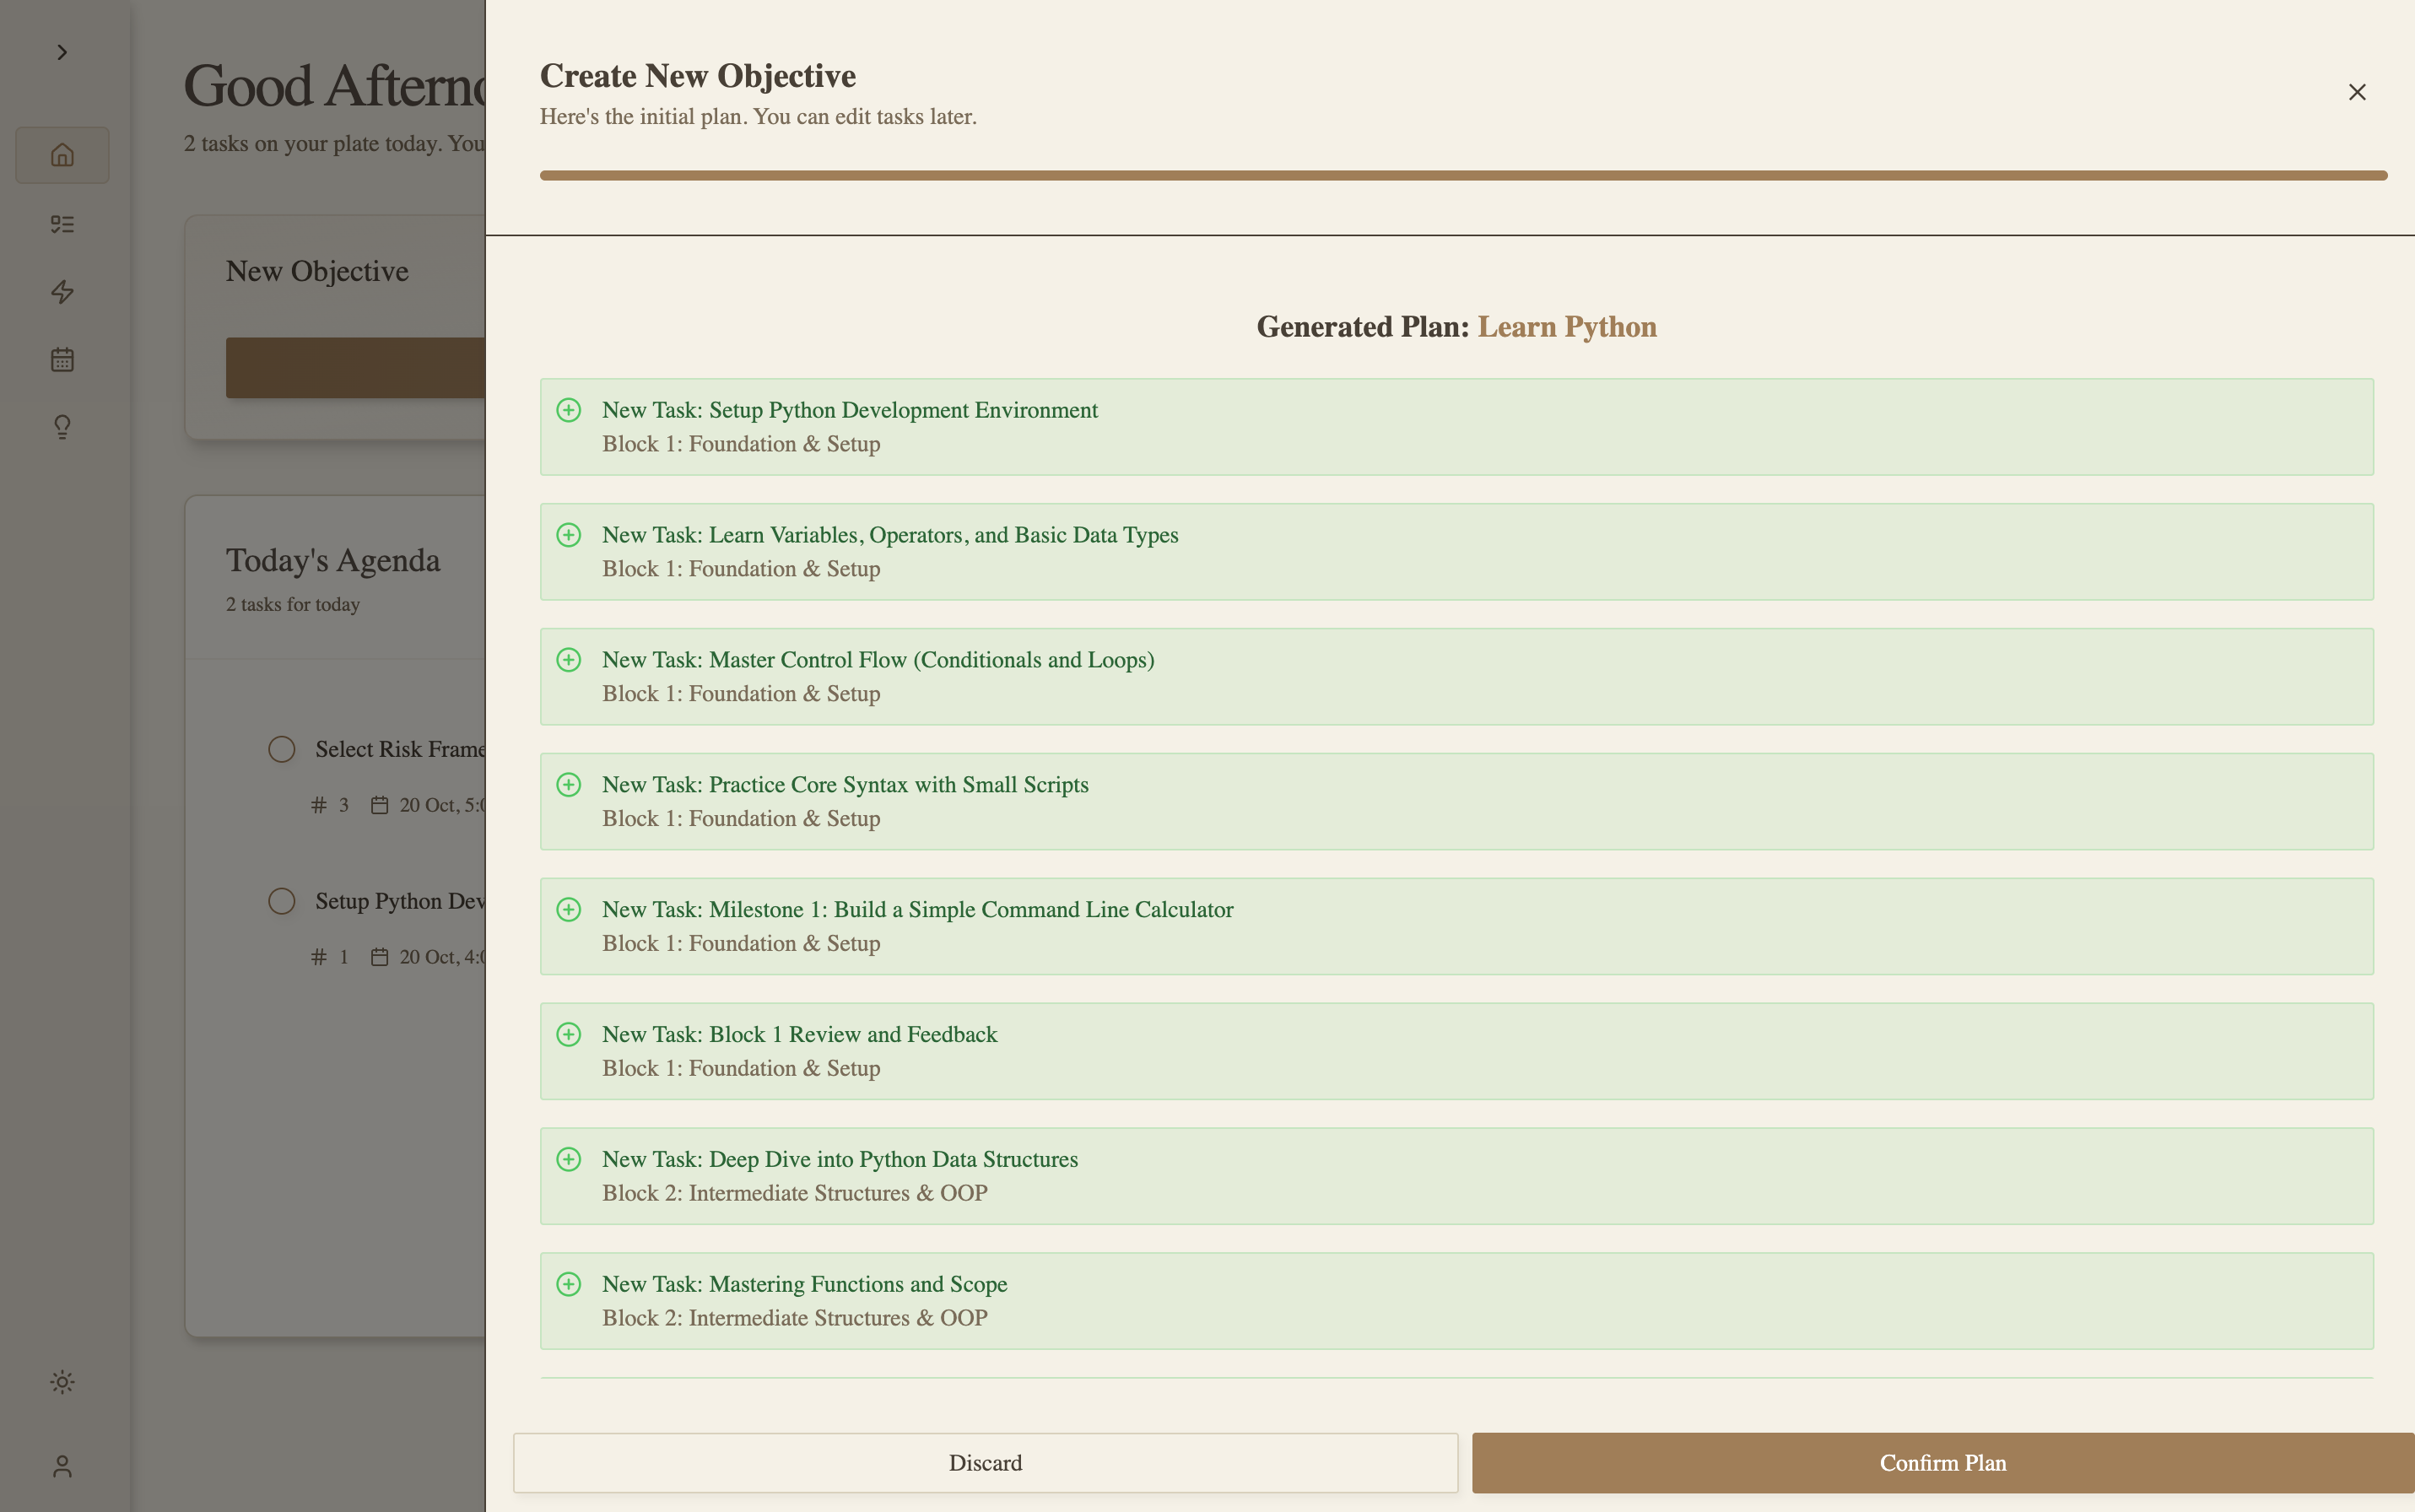Toggle the light/dark theme sun icon
This screenshot has height=1512, width=2415.
point(62,1382)
